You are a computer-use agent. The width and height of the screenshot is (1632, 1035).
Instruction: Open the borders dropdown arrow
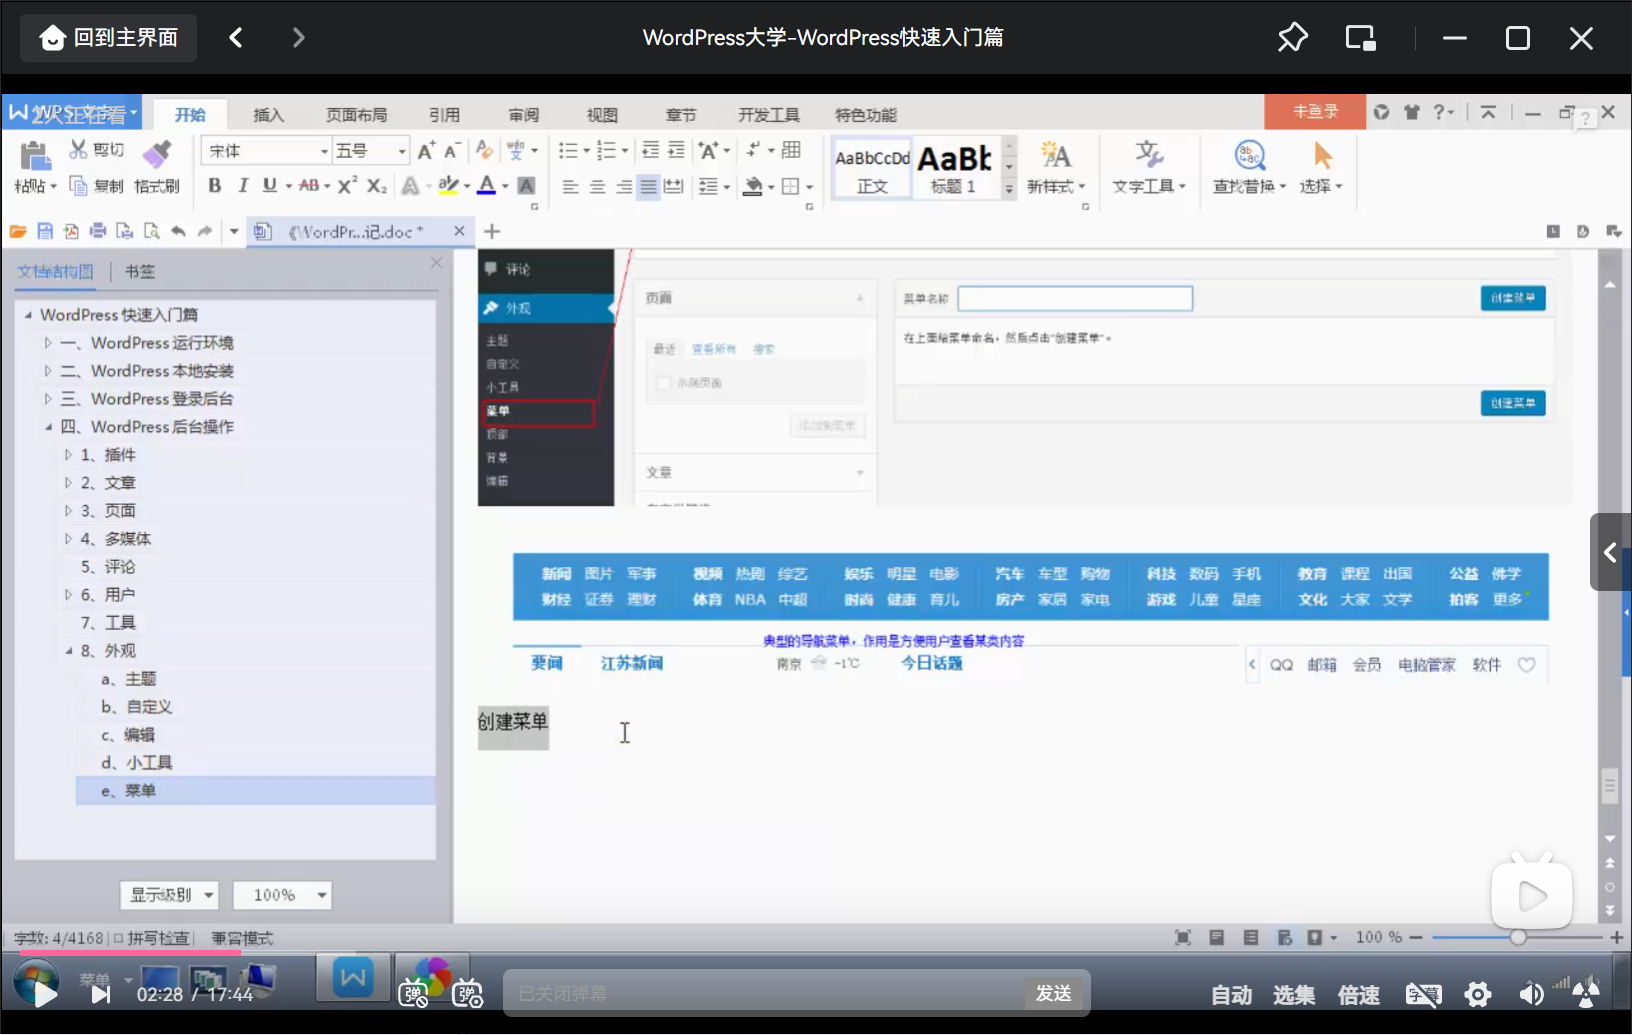click(809, 186)
